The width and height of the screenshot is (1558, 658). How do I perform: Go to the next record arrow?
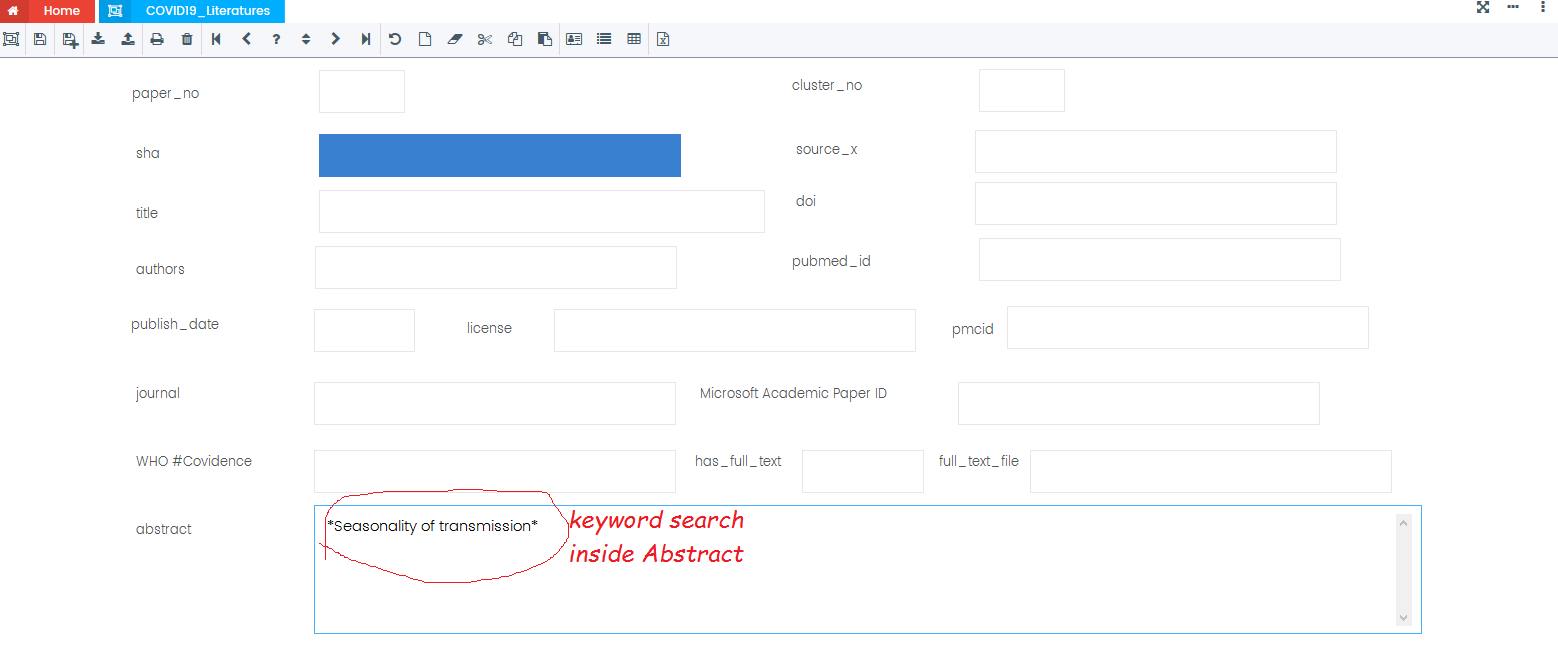[x=336, y=39]
